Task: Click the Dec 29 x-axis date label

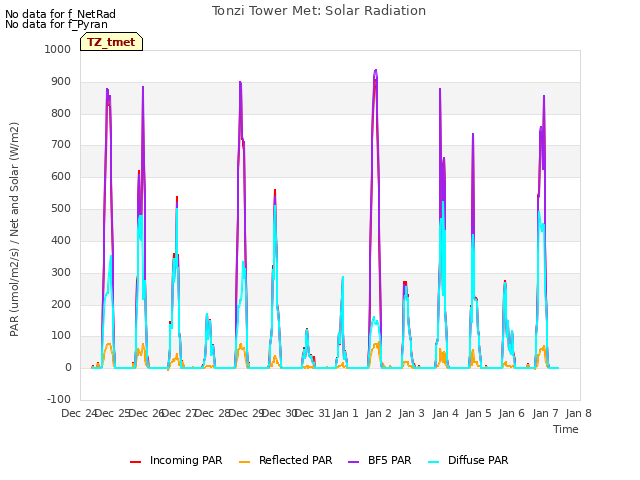Action: tap(246, 413)
